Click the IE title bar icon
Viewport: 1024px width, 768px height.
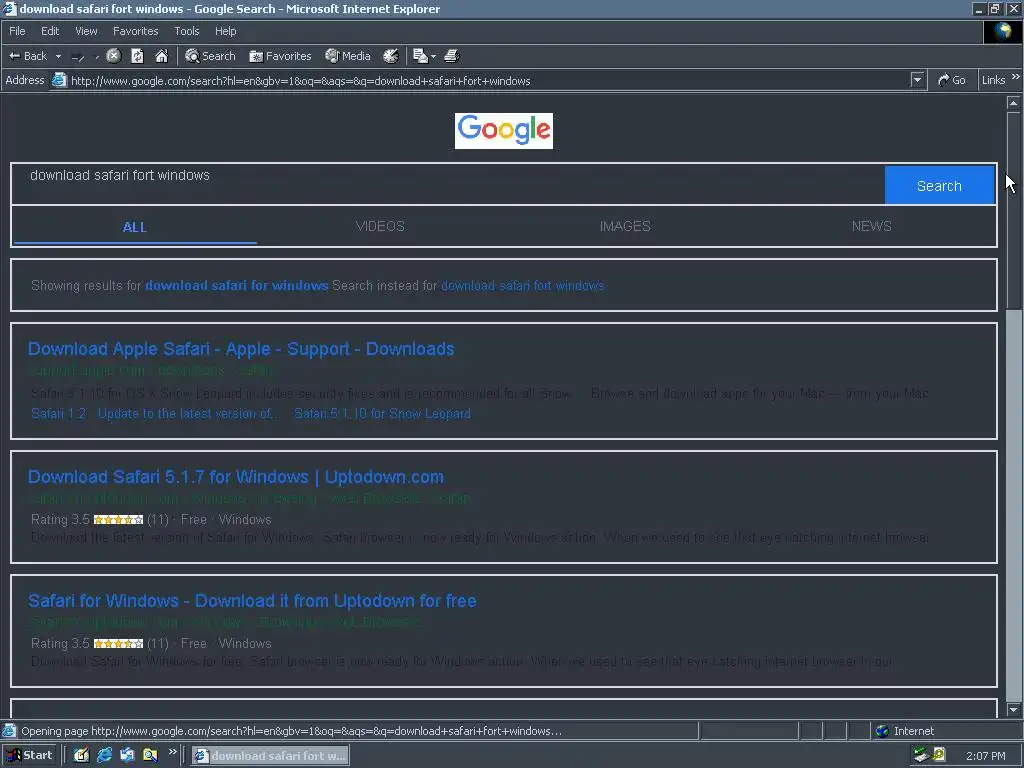coord(9,8)
